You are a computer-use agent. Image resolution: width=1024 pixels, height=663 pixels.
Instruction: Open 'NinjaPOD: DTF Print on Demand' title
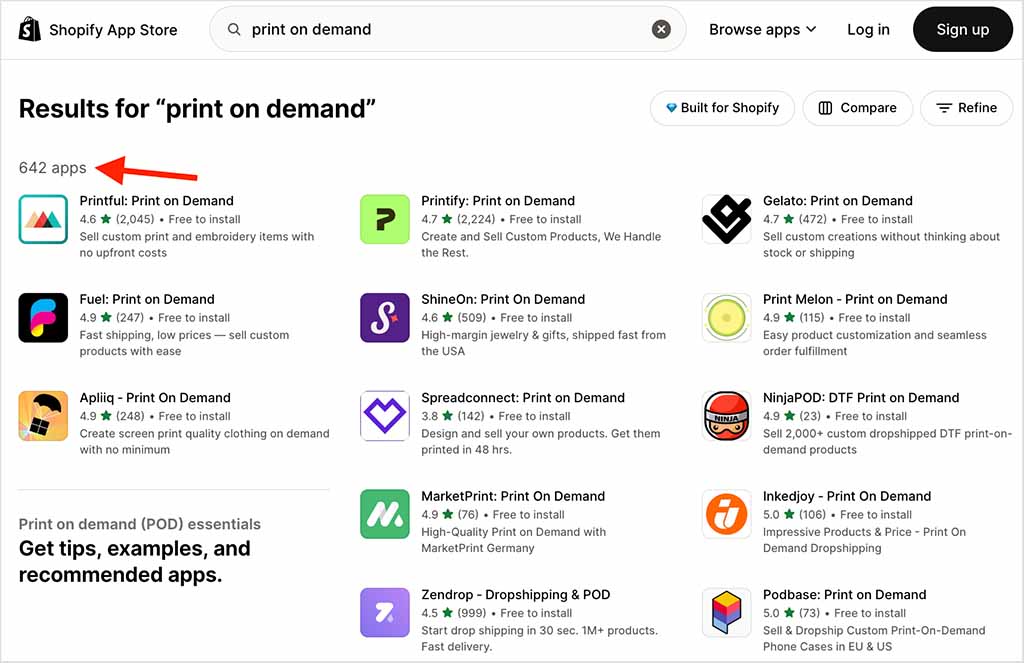(x=861, y=398)
